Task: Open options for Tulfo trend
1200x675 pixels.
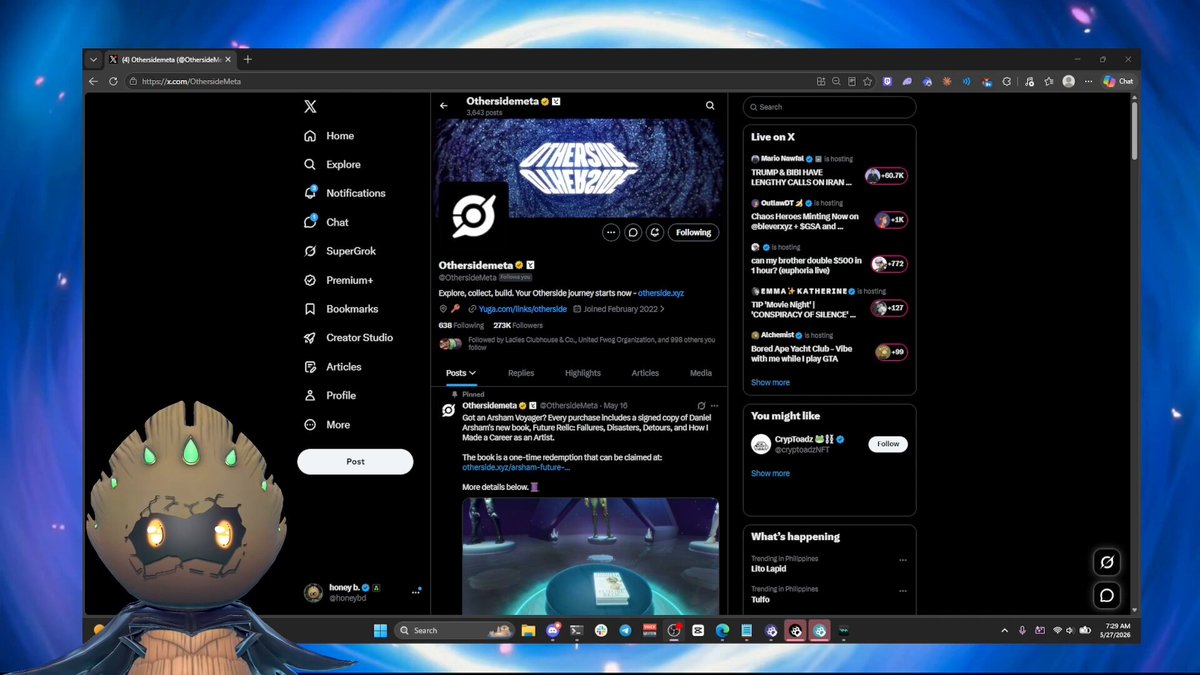Action: coord(903,590)
